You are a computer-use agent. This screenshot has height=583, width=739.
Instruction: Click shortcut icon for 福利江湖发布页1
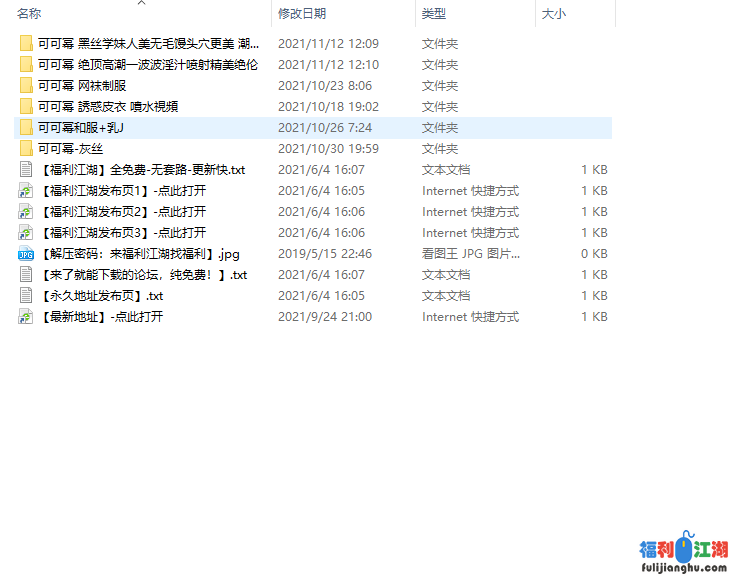[26, 191]
